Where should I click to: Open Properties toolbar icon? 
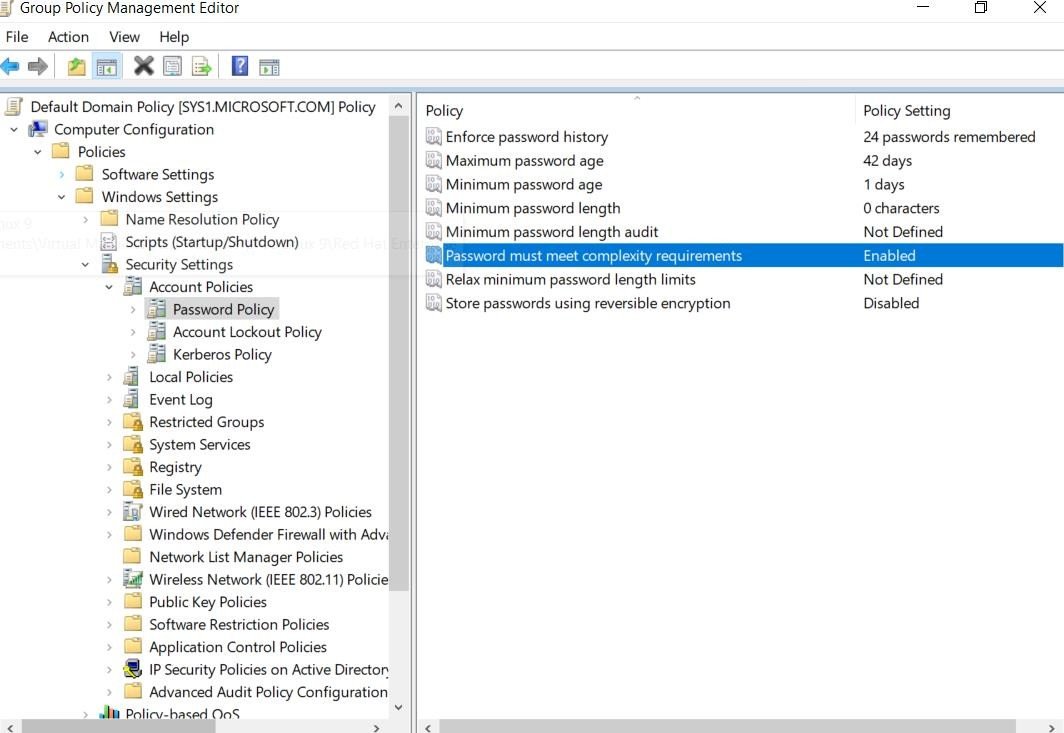click(x=172, y=67)
